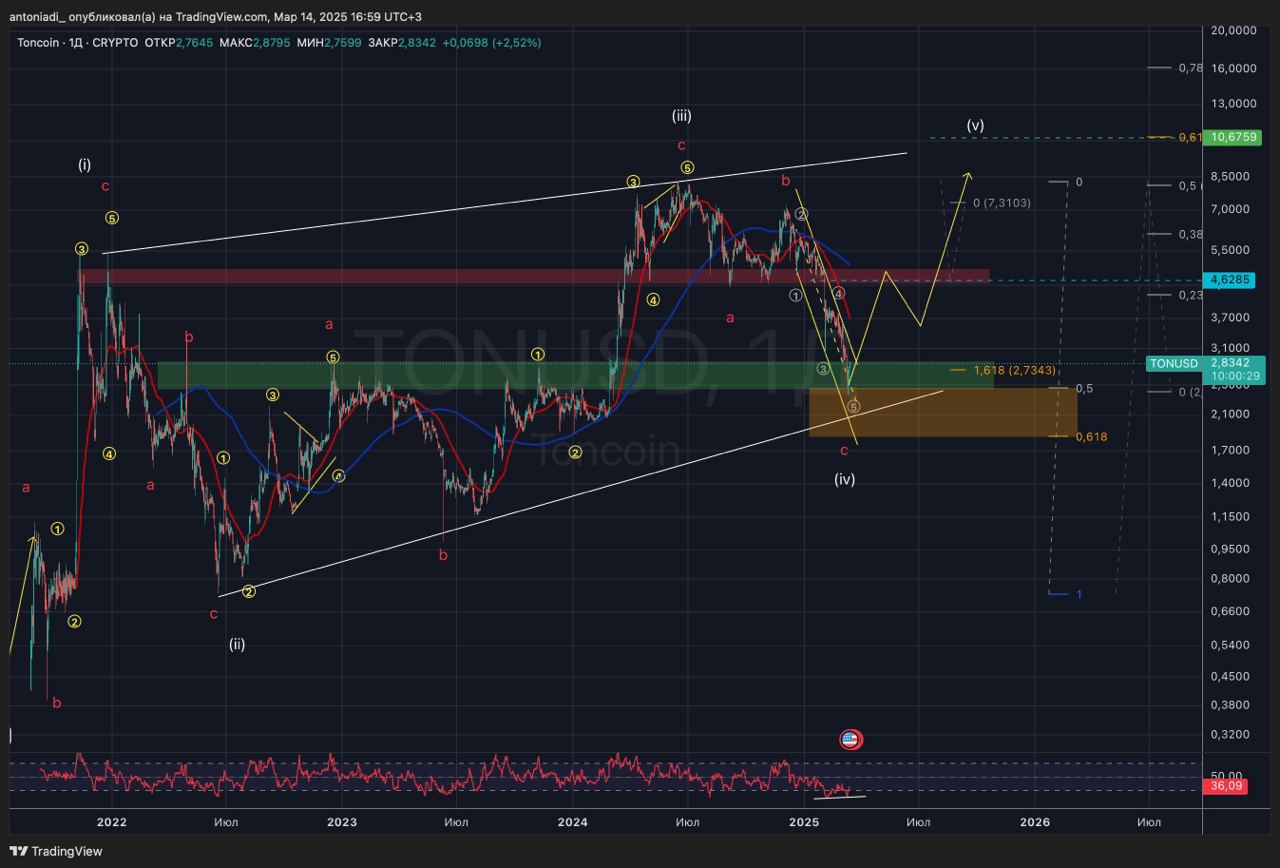Viewport: 1280px width, 868px height.
Task: Click the blue 1 Fibonacci level label
Action: pos(1079,594)
